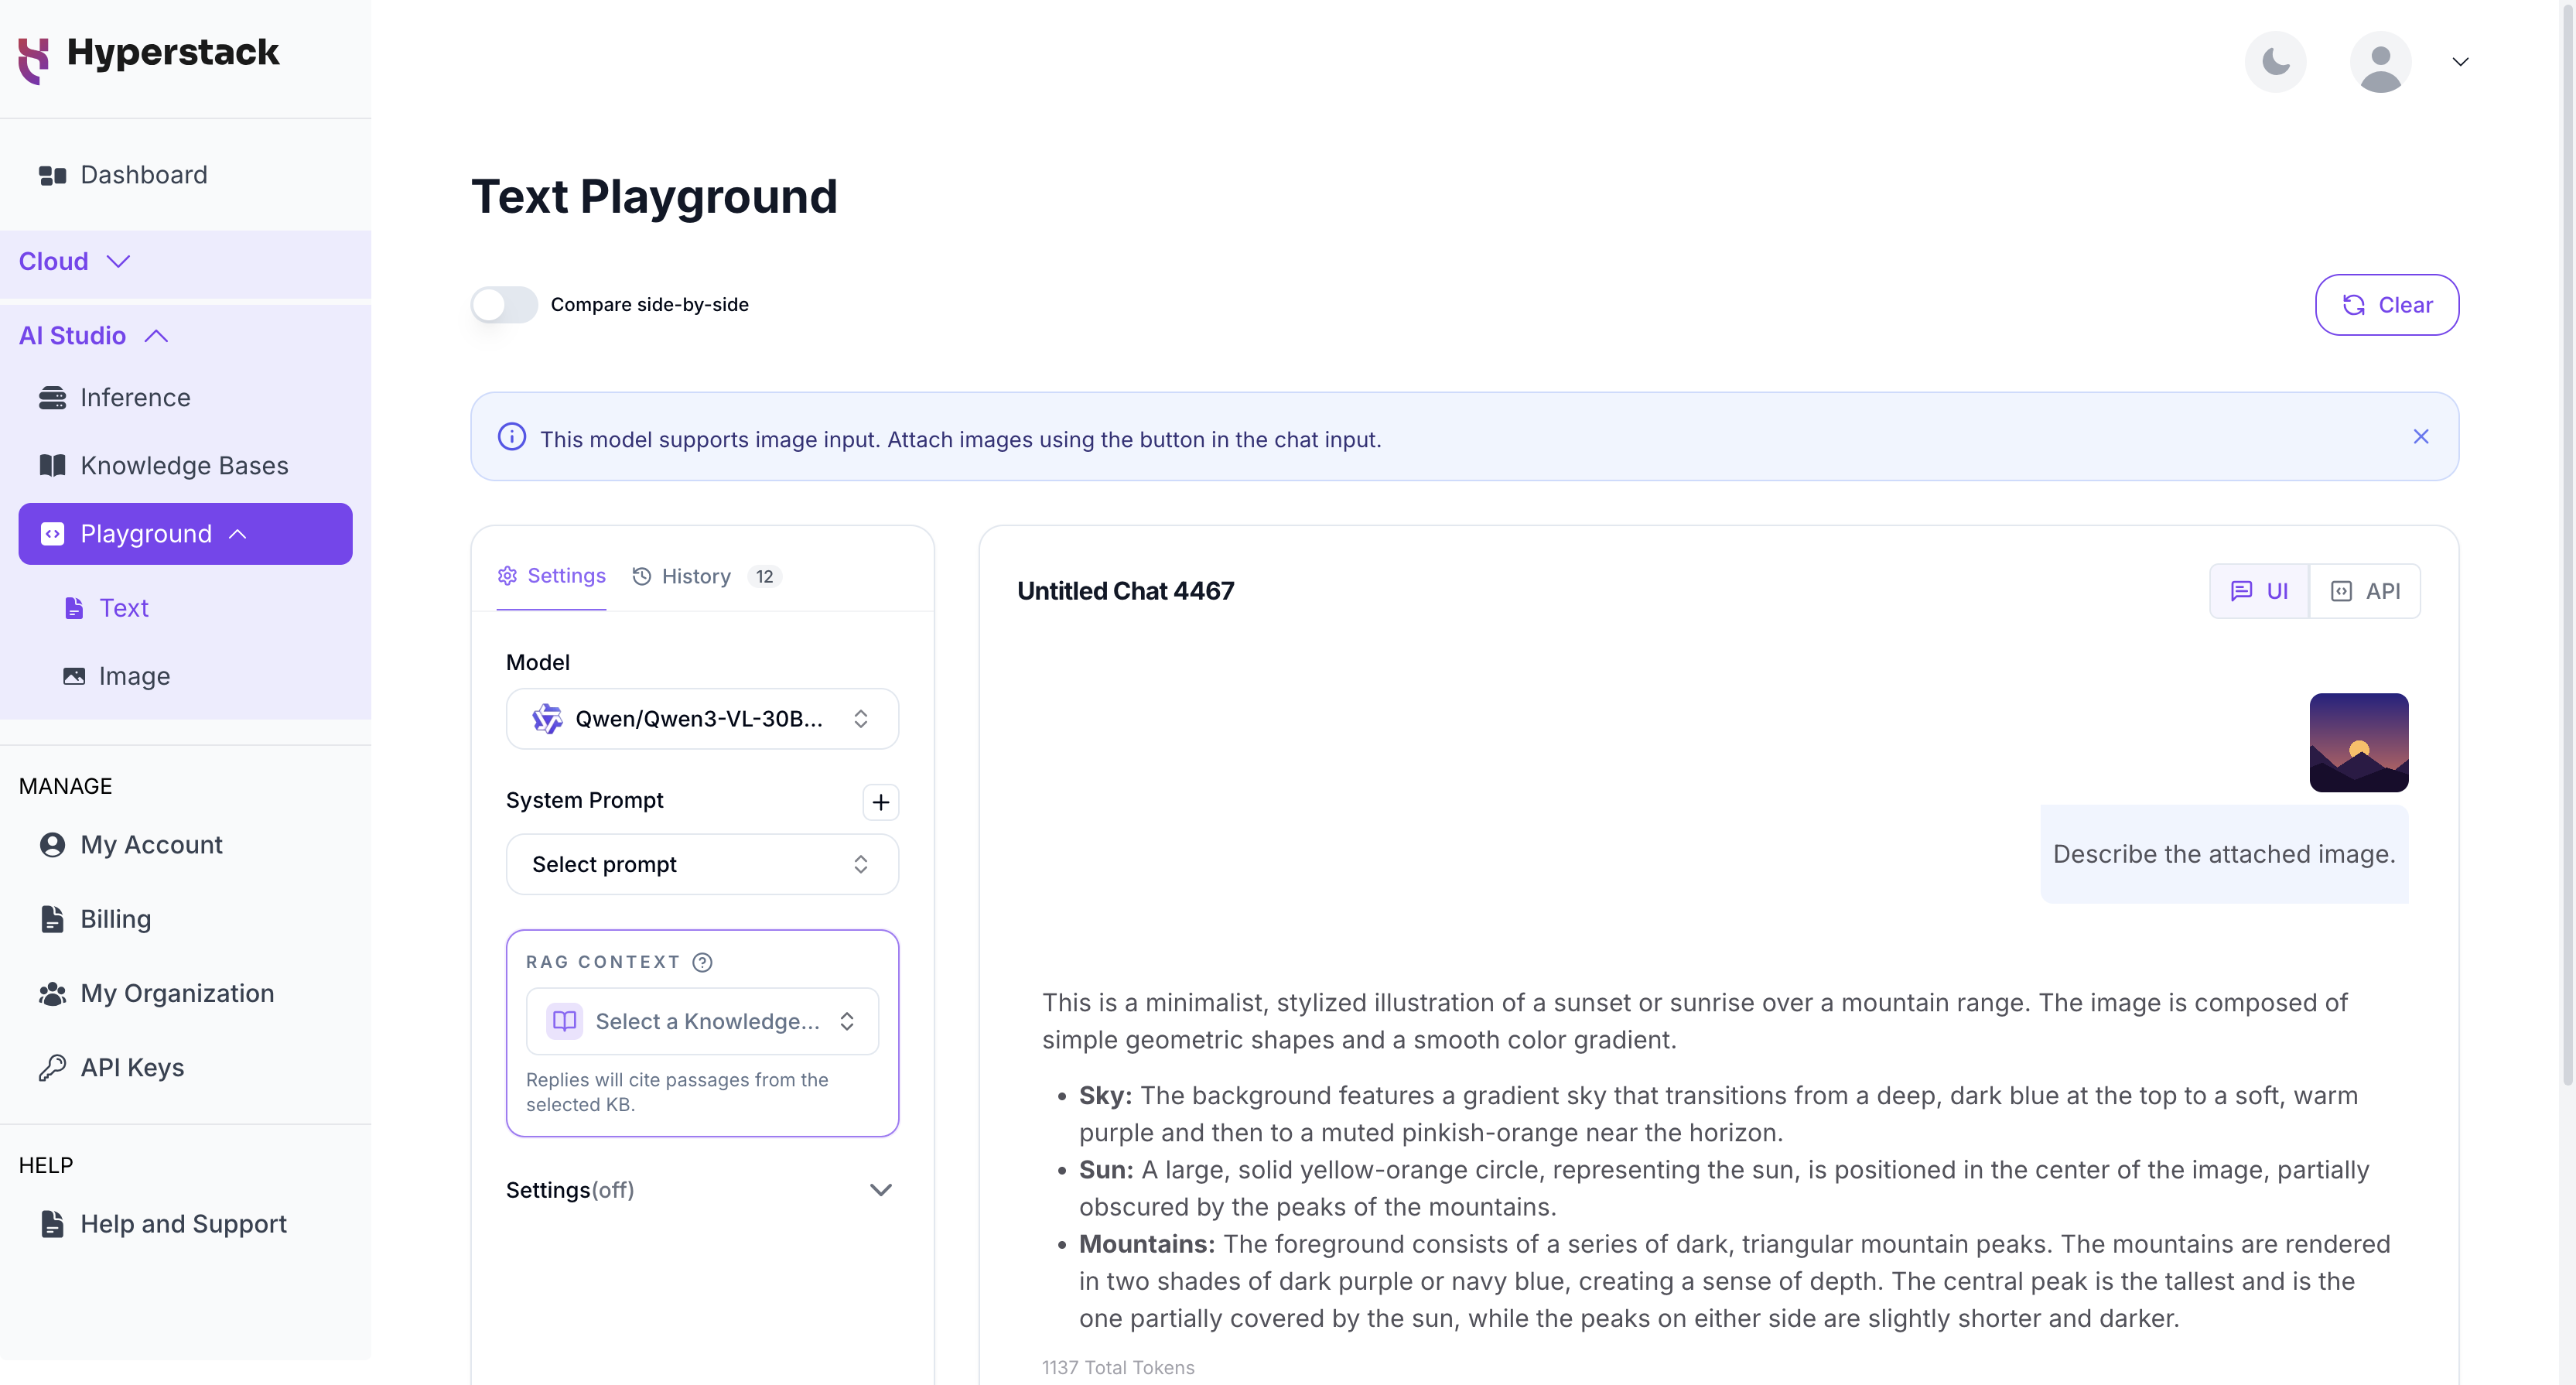Open the user avatar profile

coord(2380,62)
